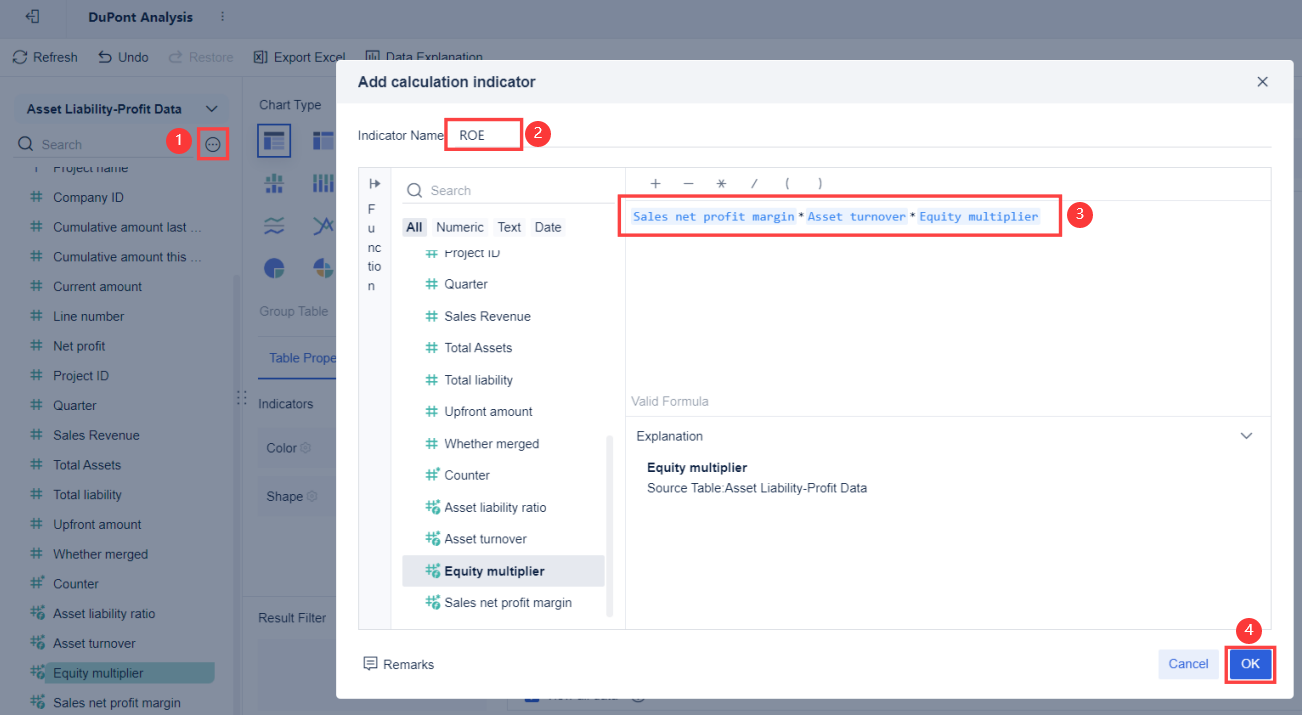Click the Cancel button

click(1188, 664)
